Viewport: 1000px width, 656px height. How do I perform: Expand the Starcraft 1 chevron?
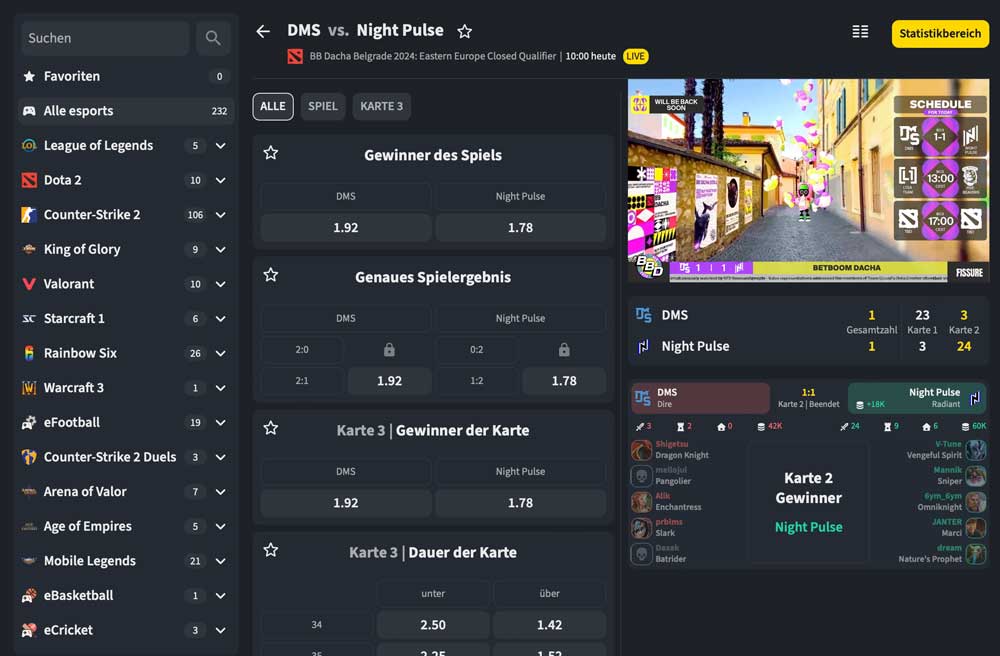(221, 319)
